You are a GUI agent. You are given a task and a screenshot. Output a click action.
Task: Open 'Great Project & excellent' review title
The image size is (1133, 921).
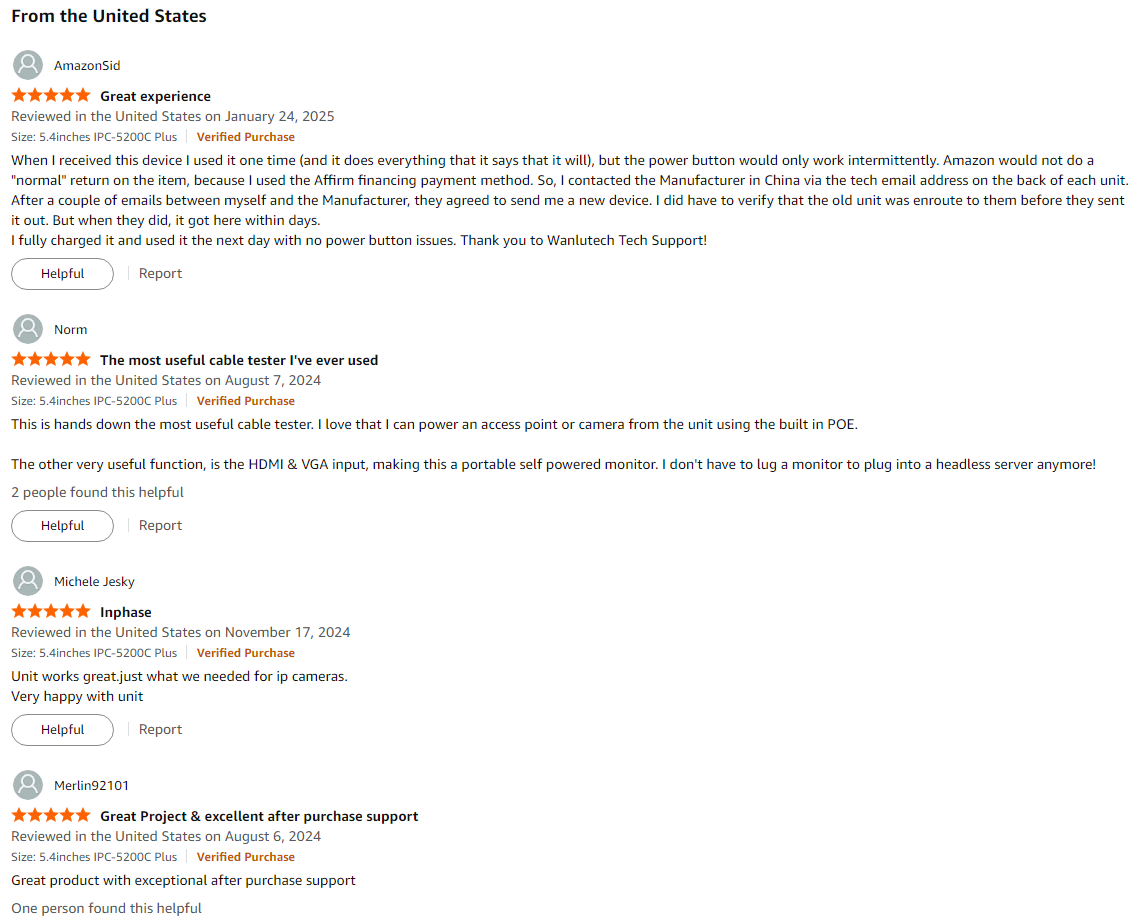click(259, 816)
